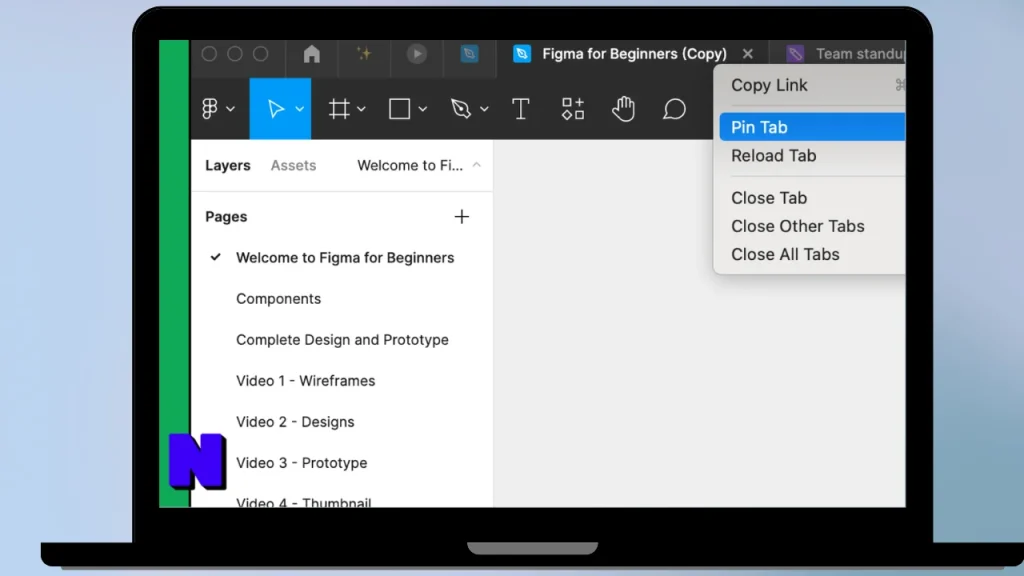Go to the "Video 4 - Thumbnail" page

click(304, 502)
